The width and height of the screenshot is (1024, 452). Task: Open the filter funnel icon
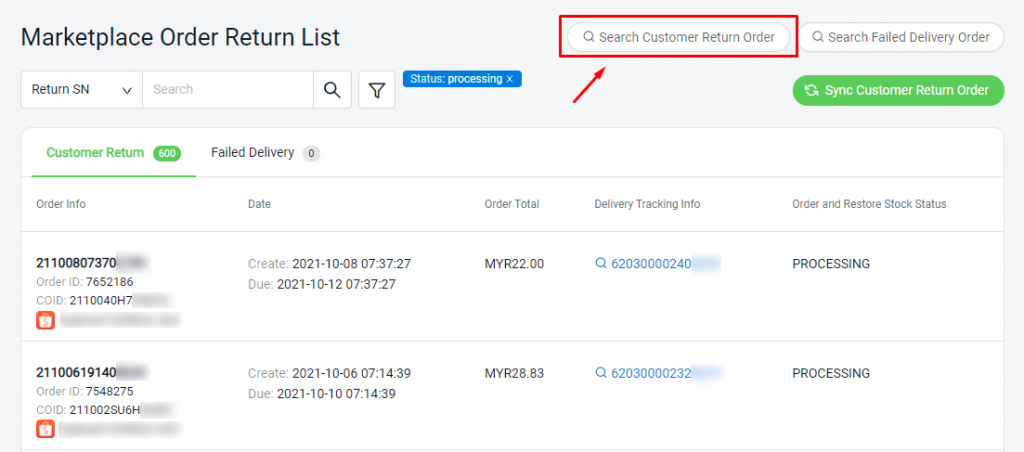tap(376, 90)
